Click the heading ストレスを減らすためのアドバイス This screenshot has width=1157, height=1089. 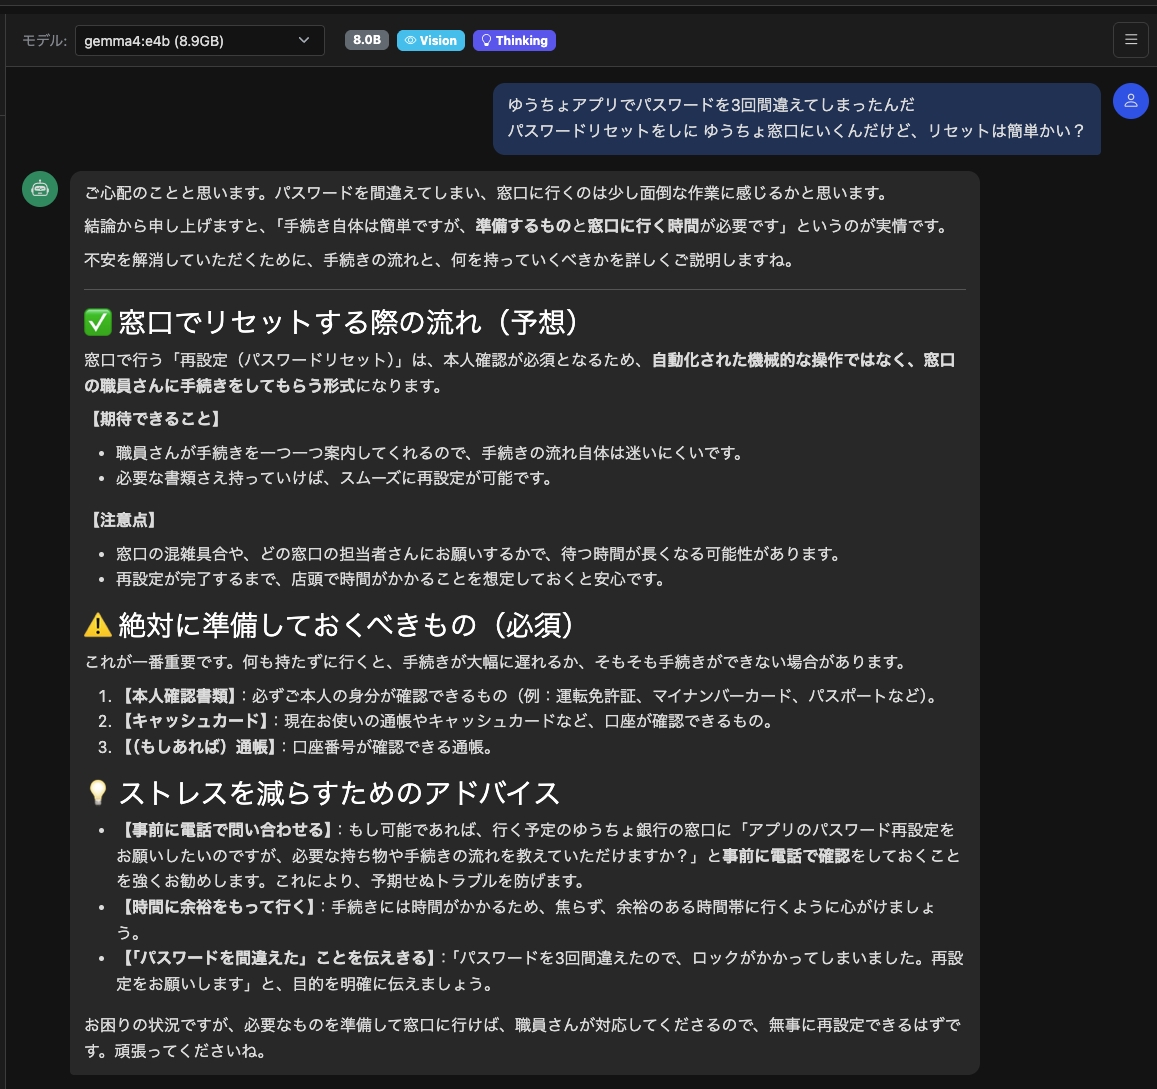tap(339, 793)
